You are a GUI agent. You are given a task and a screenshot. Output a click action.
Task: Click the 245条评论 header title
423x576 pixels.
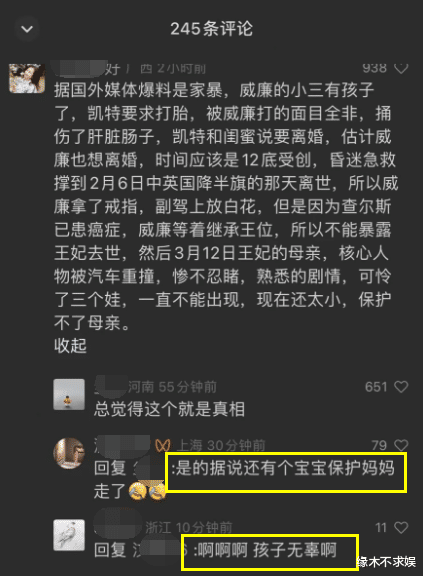click(212, 29)
